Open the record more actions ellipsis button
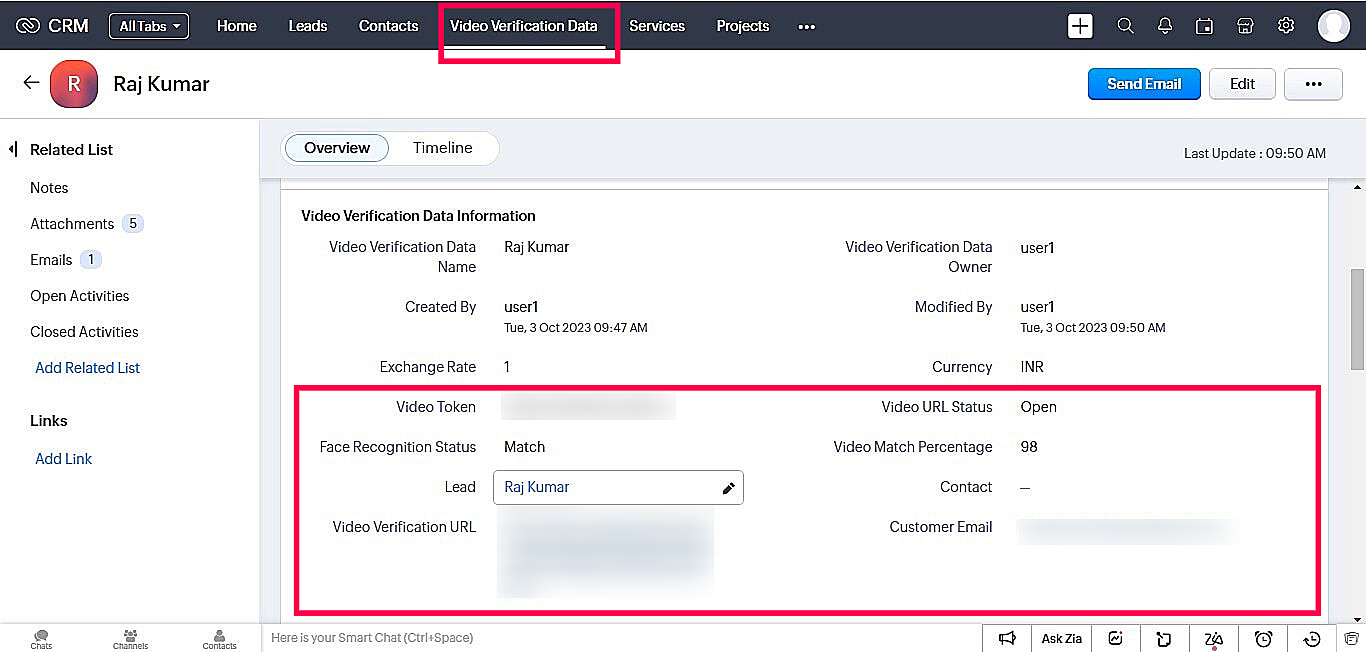 (x=1313, y=84)
